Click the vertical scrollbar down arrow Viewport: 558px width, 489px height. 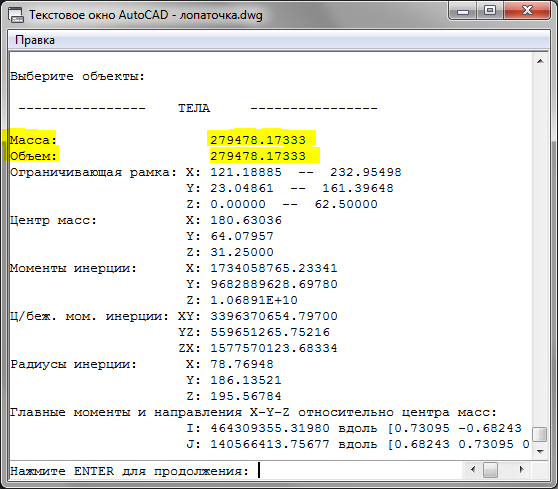540,452
